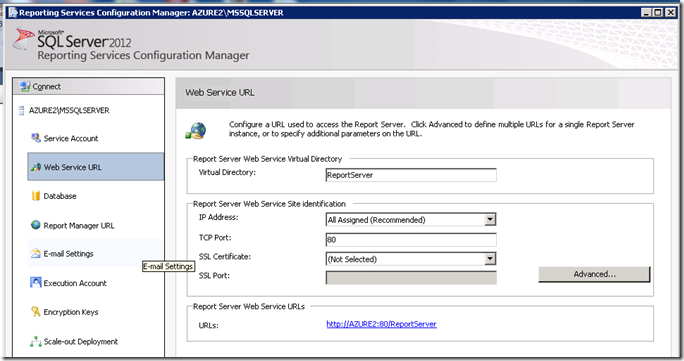Maximize the Configuration Manager window
The height and width of the screenshot is (361, 684).
658,13
